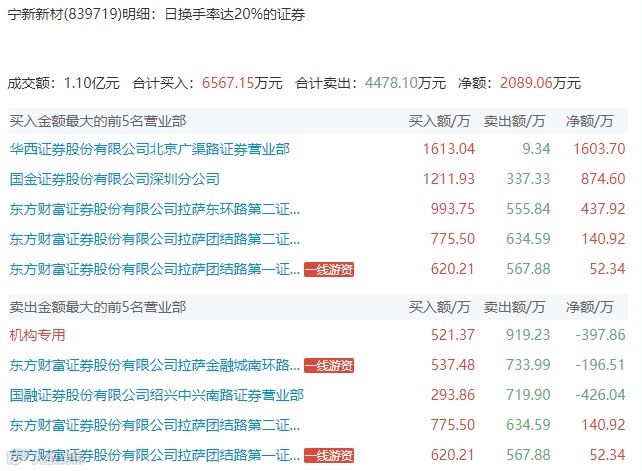Click the 卖出金额最大的前5名营业部 header
This screenshot has height=471, width=642.
pos(98,307)
